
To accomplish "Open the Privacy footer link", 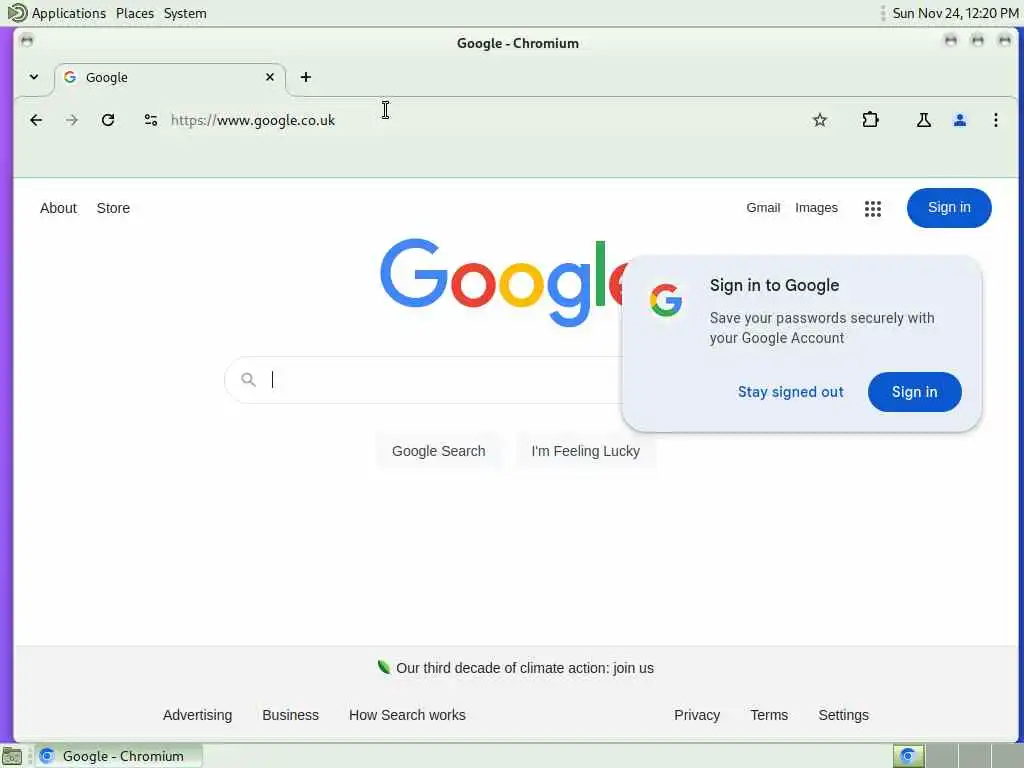I will (x=697, y=715).
